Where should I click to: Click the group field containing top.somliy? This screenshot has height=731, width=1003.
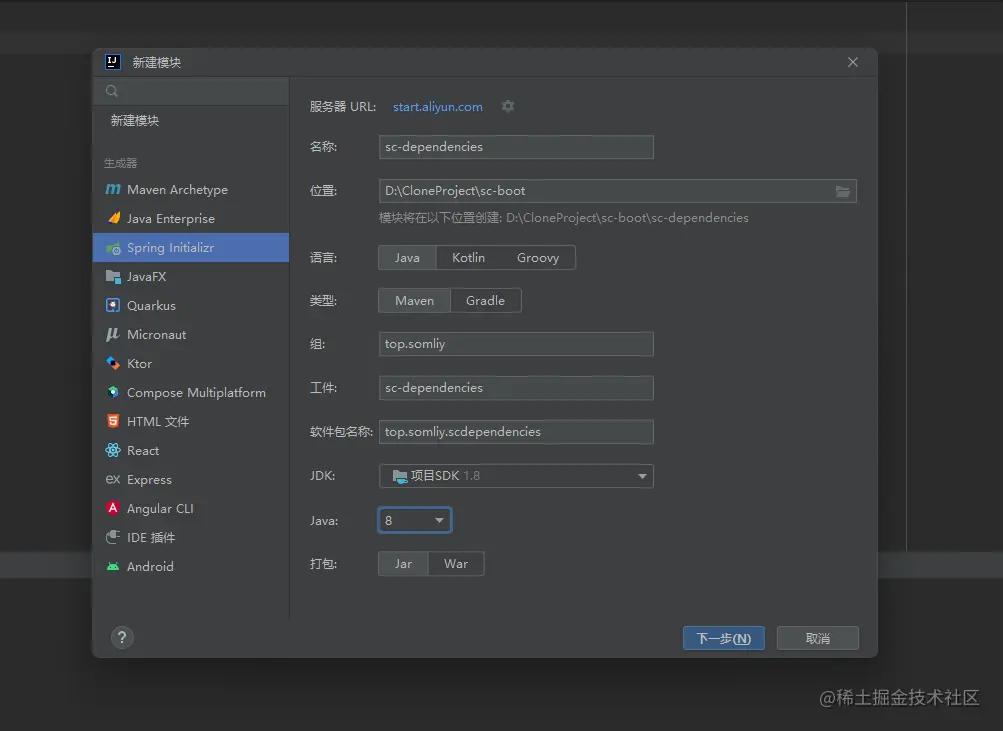click(516, 344)
